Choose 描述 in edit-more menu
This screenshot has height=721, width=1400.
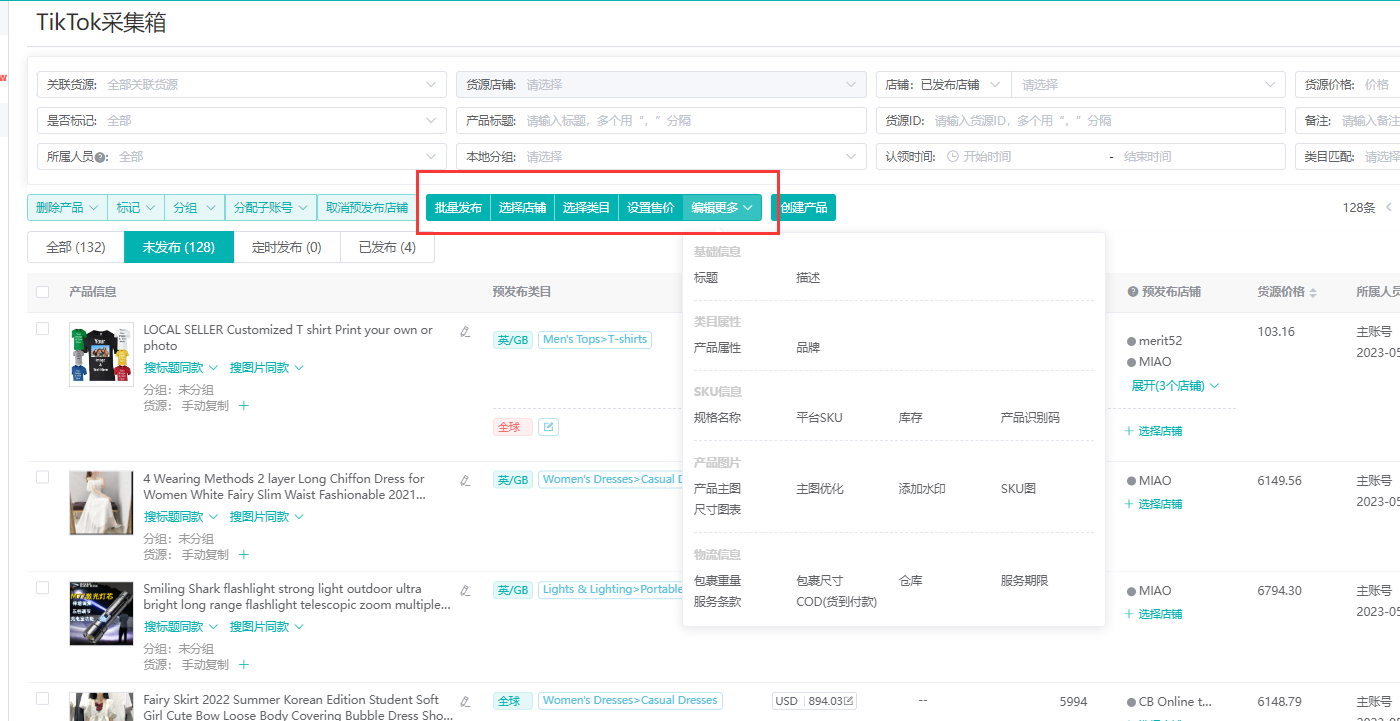click(x=808, y=278)
